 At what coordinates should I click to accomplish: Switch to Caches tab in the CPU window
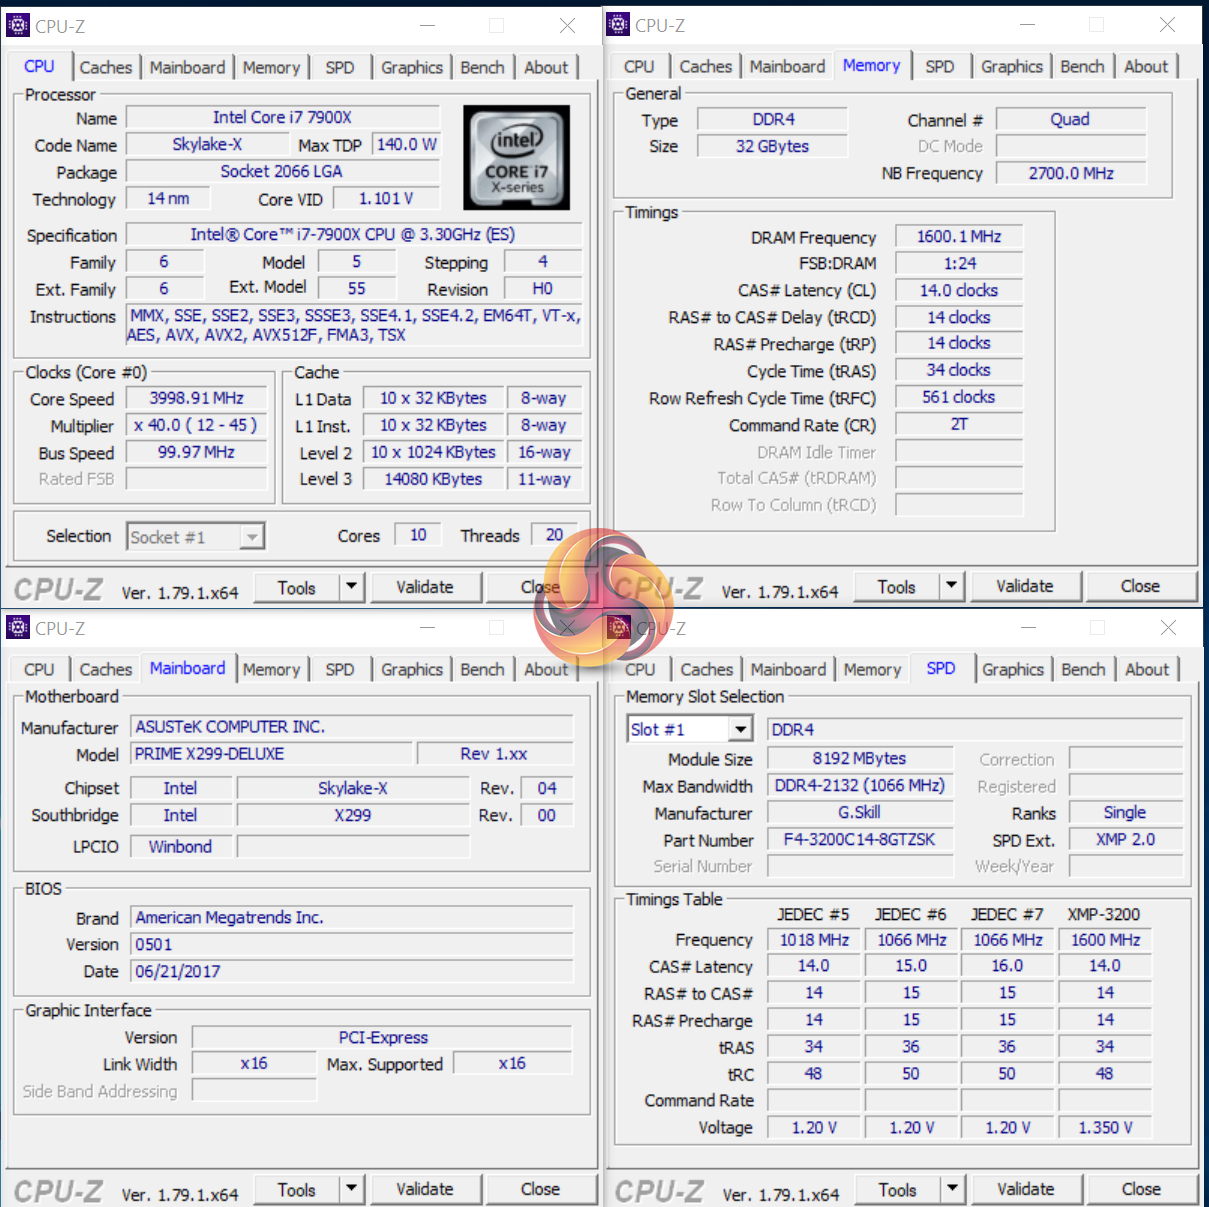106,67
